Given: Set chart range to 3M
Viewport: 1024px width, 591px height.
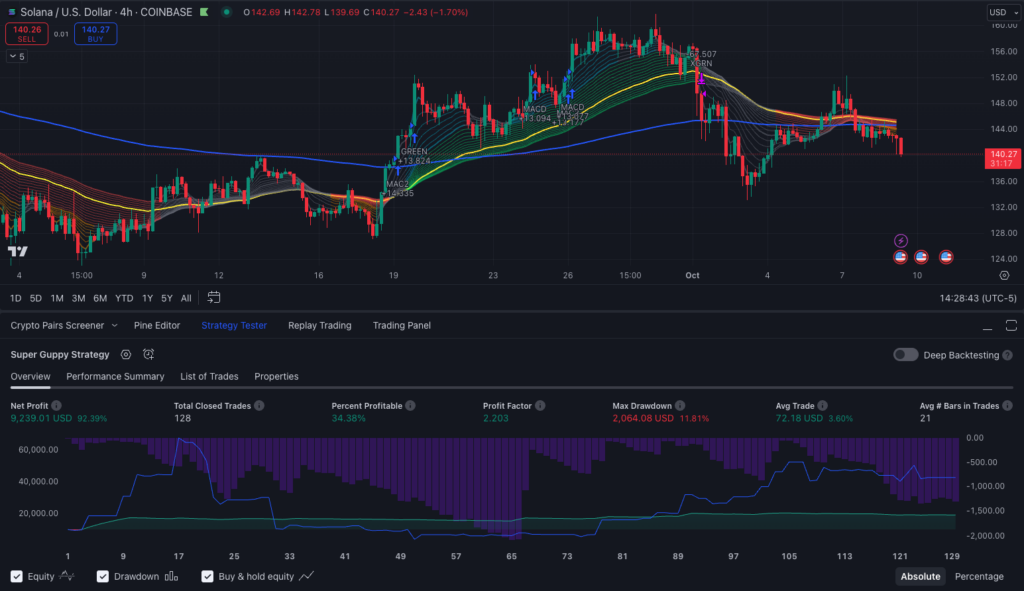Looking at the screenshot, I should tap(78, 298).
